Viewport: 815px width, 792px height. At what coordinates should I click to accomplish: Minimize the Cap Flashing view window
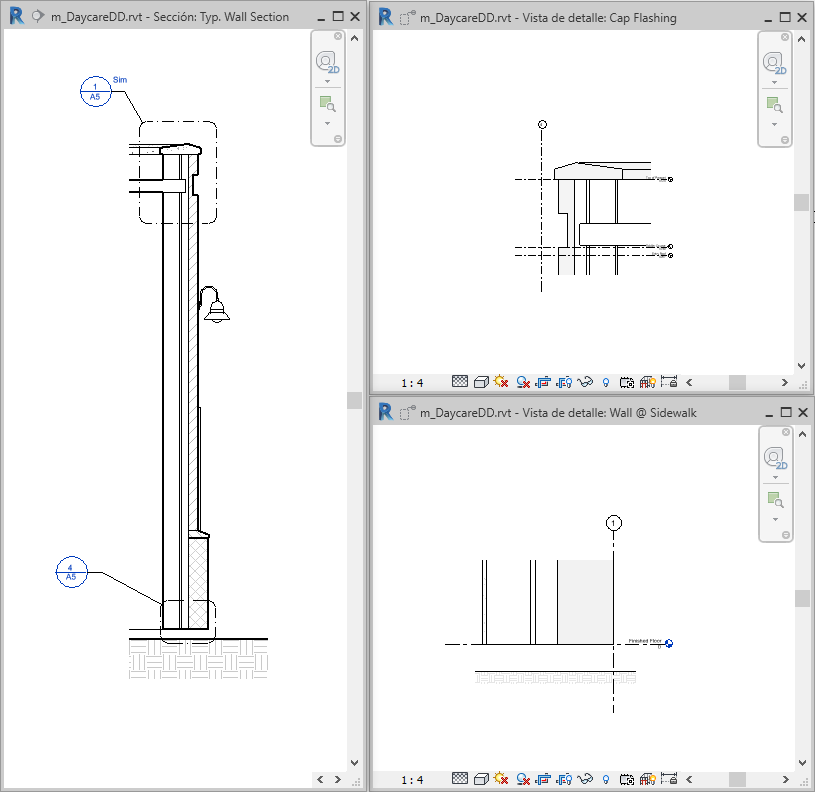click(768, 18)
